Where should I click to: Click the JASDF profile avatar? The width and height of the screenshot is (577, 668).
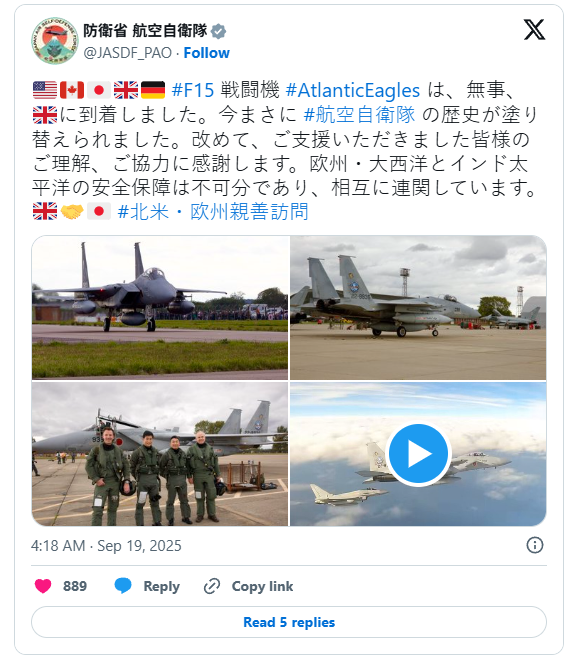click(55, 41)
